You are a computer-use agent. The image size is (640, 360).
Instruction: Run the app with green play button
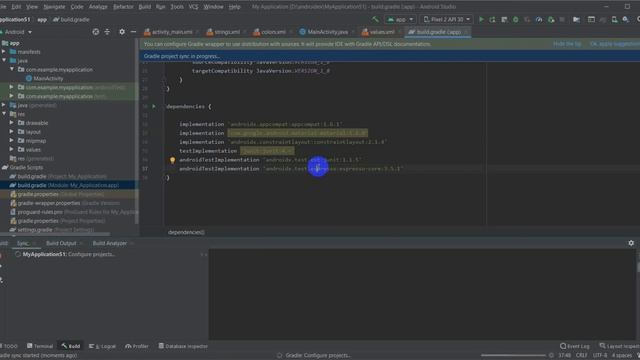pos(481,19)
